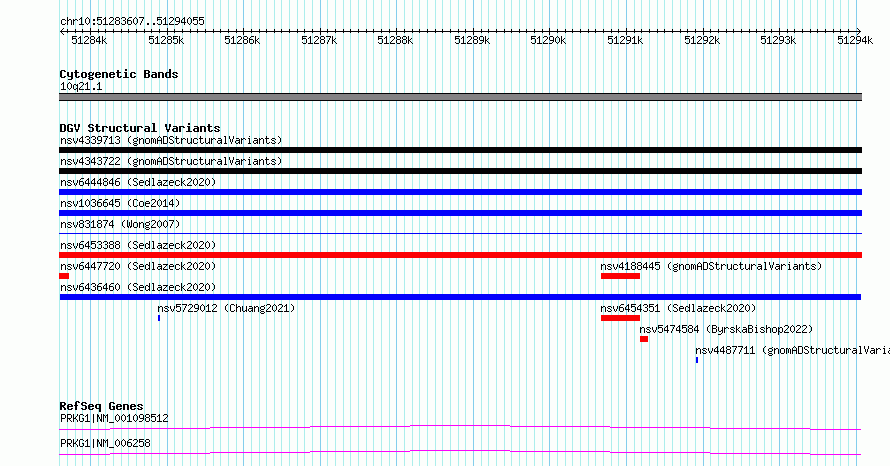This screenshot has width=890, height=466.
Task: Click the 51293k ruler tick label
Action: pyautogui.click(x=778, y=40)
